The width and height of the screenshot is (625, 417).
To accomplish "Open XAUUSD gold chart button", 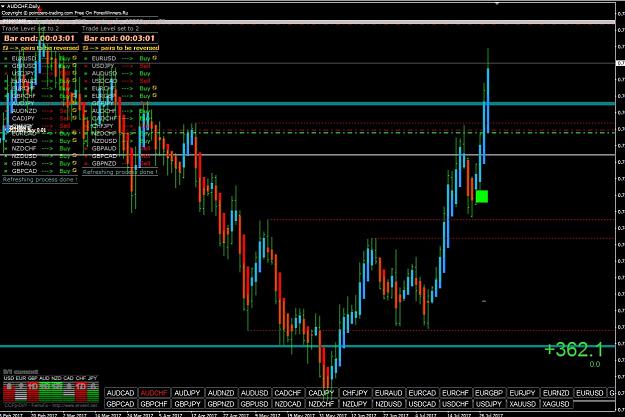I will [x=523, y=404].
